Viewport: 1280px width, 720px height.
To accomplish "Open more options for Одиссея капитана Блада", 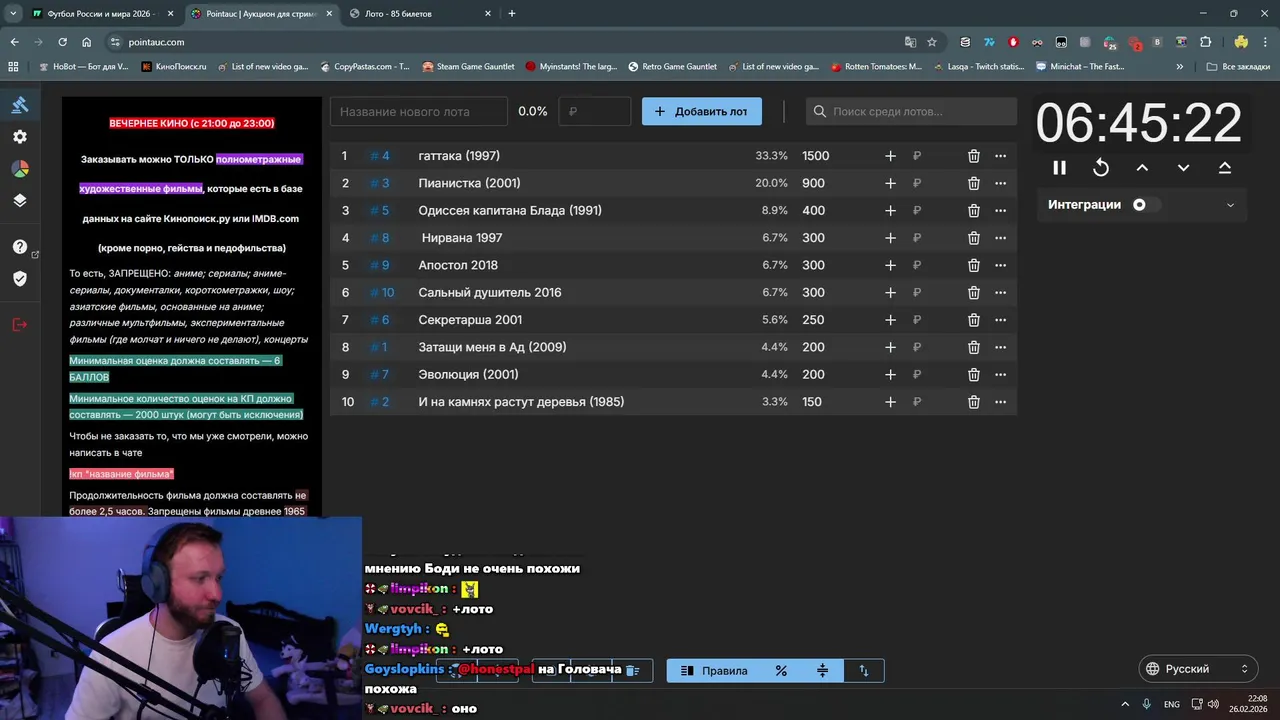I will point(1000,210).
